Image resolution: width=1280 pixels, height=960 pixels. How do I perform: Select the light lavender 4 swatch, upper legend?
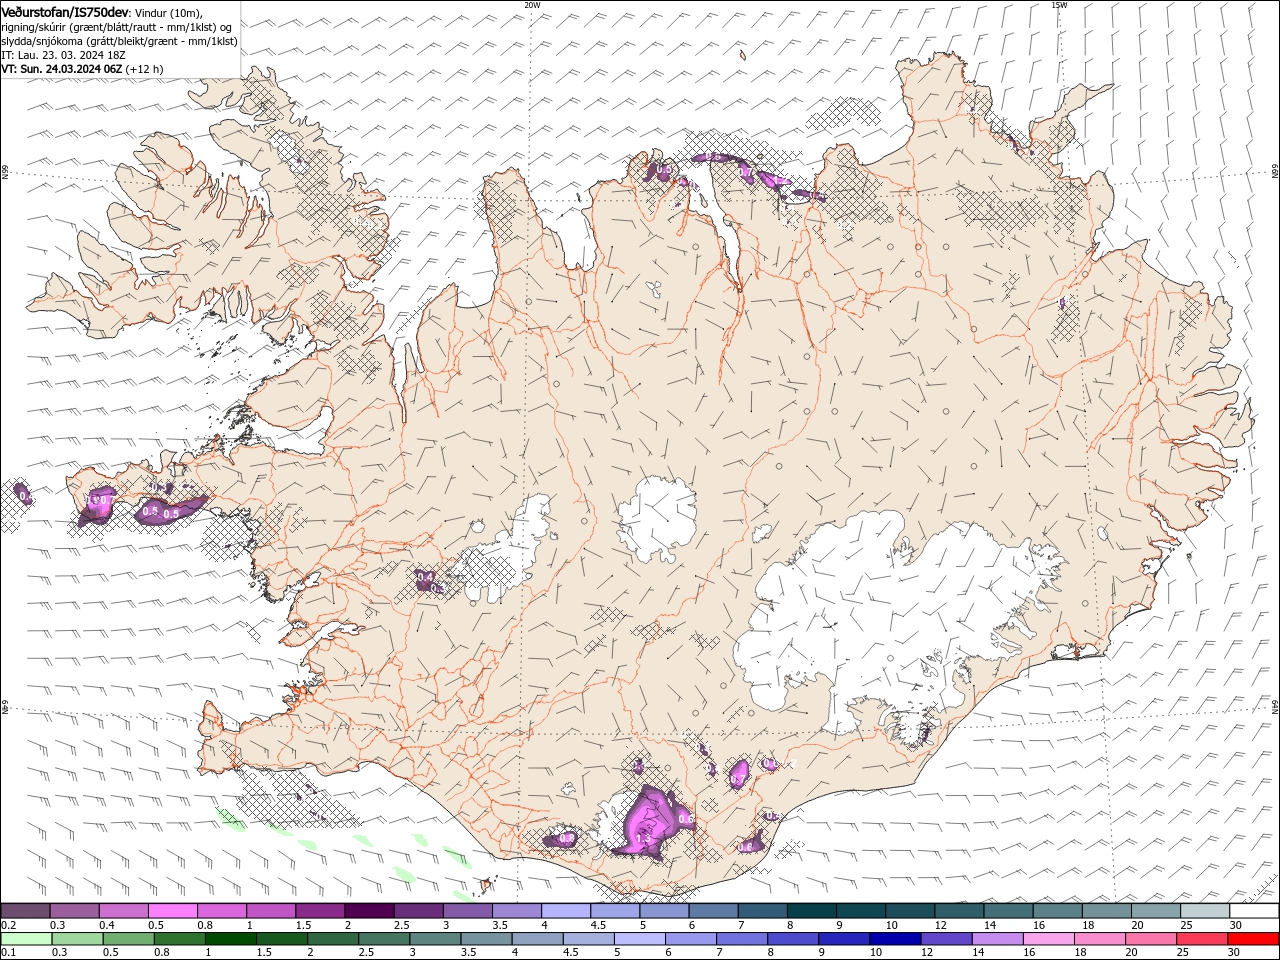point(565,911)
